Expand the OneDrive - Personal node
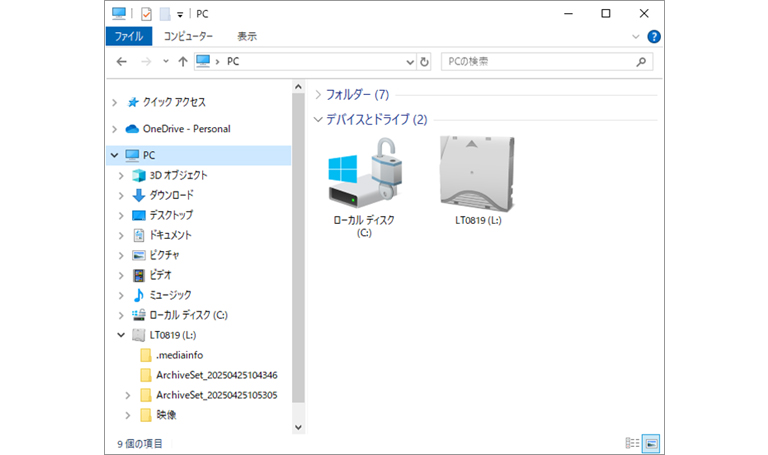 point(115,129)
